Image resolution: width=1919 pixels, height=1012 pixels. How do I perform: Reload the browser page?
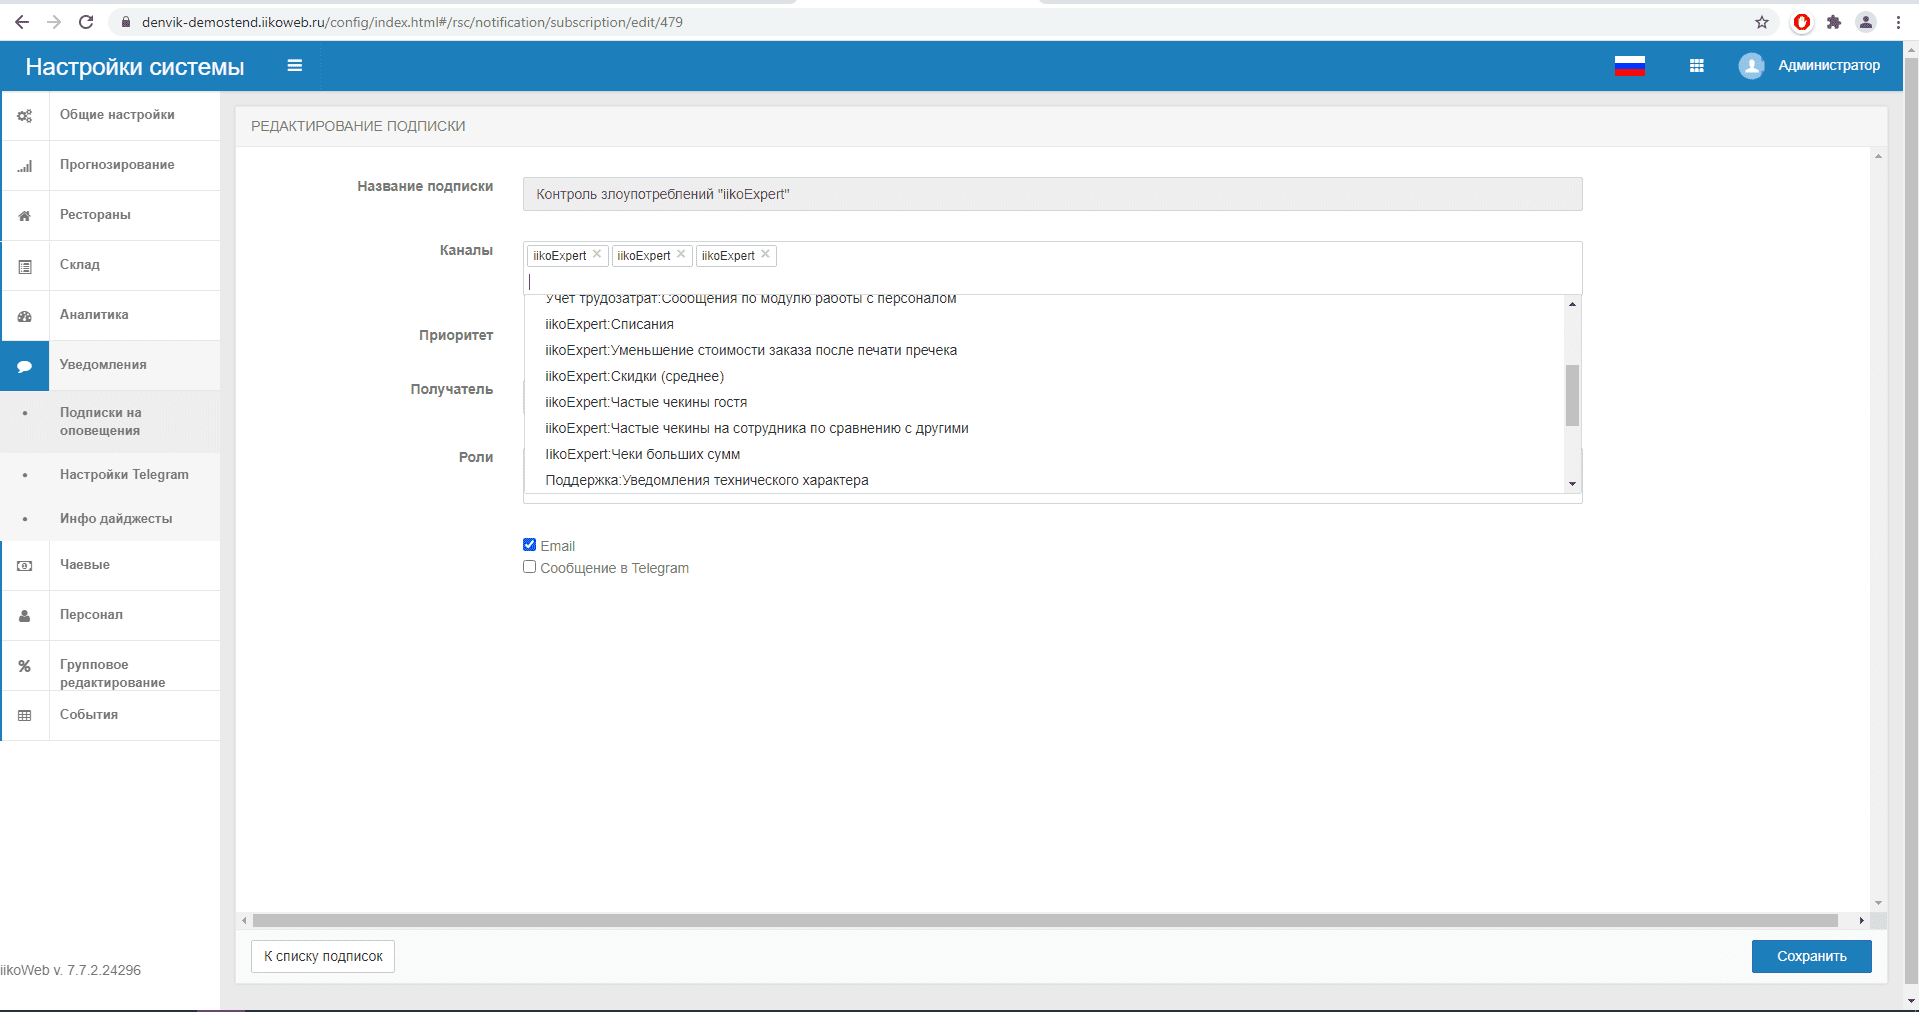(x=86, y=22)
